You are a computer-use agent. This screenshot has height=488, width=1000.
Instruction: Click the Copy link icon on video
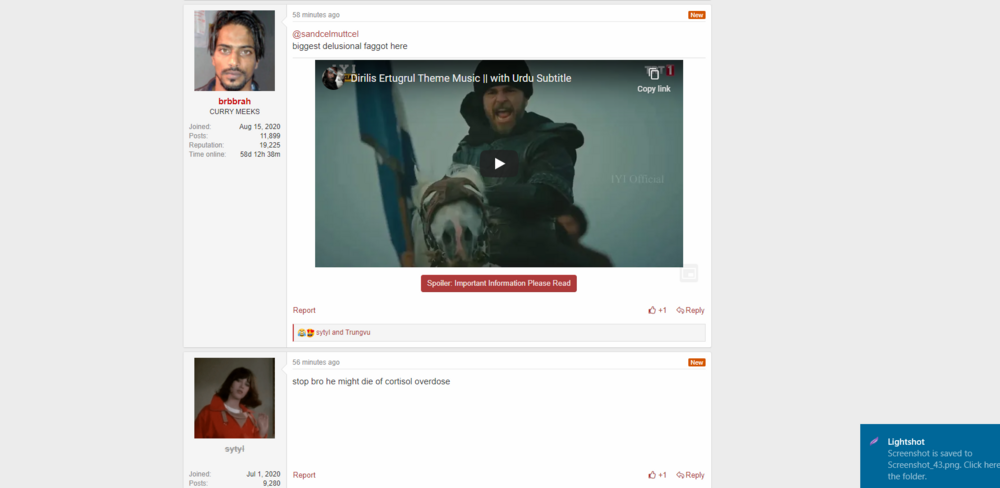click(654, 73)
